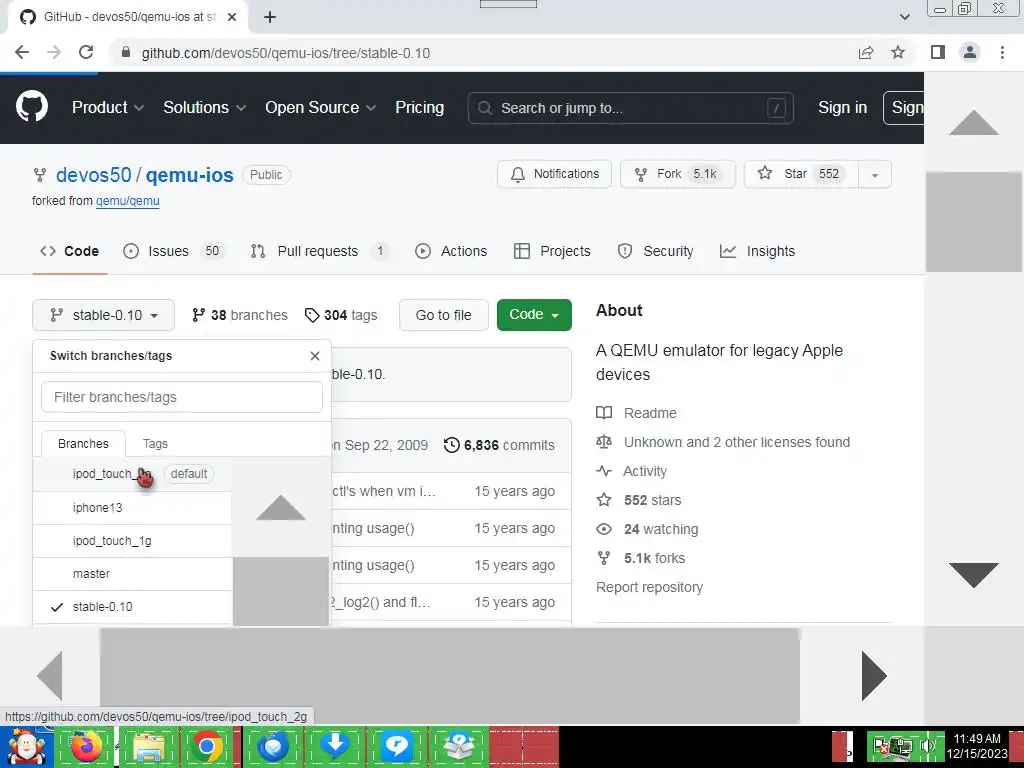This screenshot has width=1024, height=768.
Task: Open a new browser tab
Action: tap(270, 17)
